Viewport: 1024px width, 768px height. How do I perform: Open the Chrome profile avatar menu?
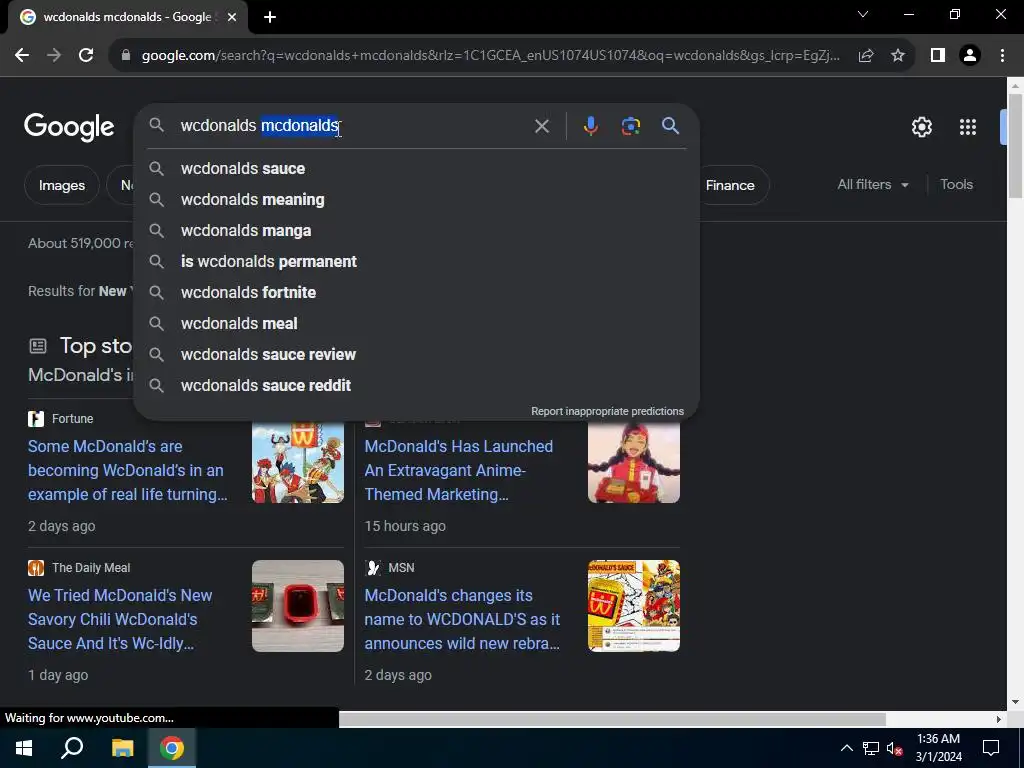click(x=970, y=56)
